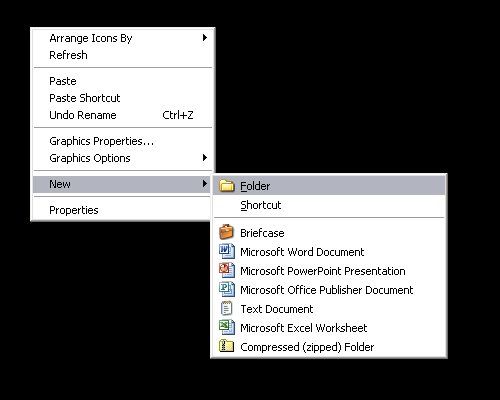Click the yellow Folder icon
This screenshot has height=400, width=500.
(x=227, y=186)
